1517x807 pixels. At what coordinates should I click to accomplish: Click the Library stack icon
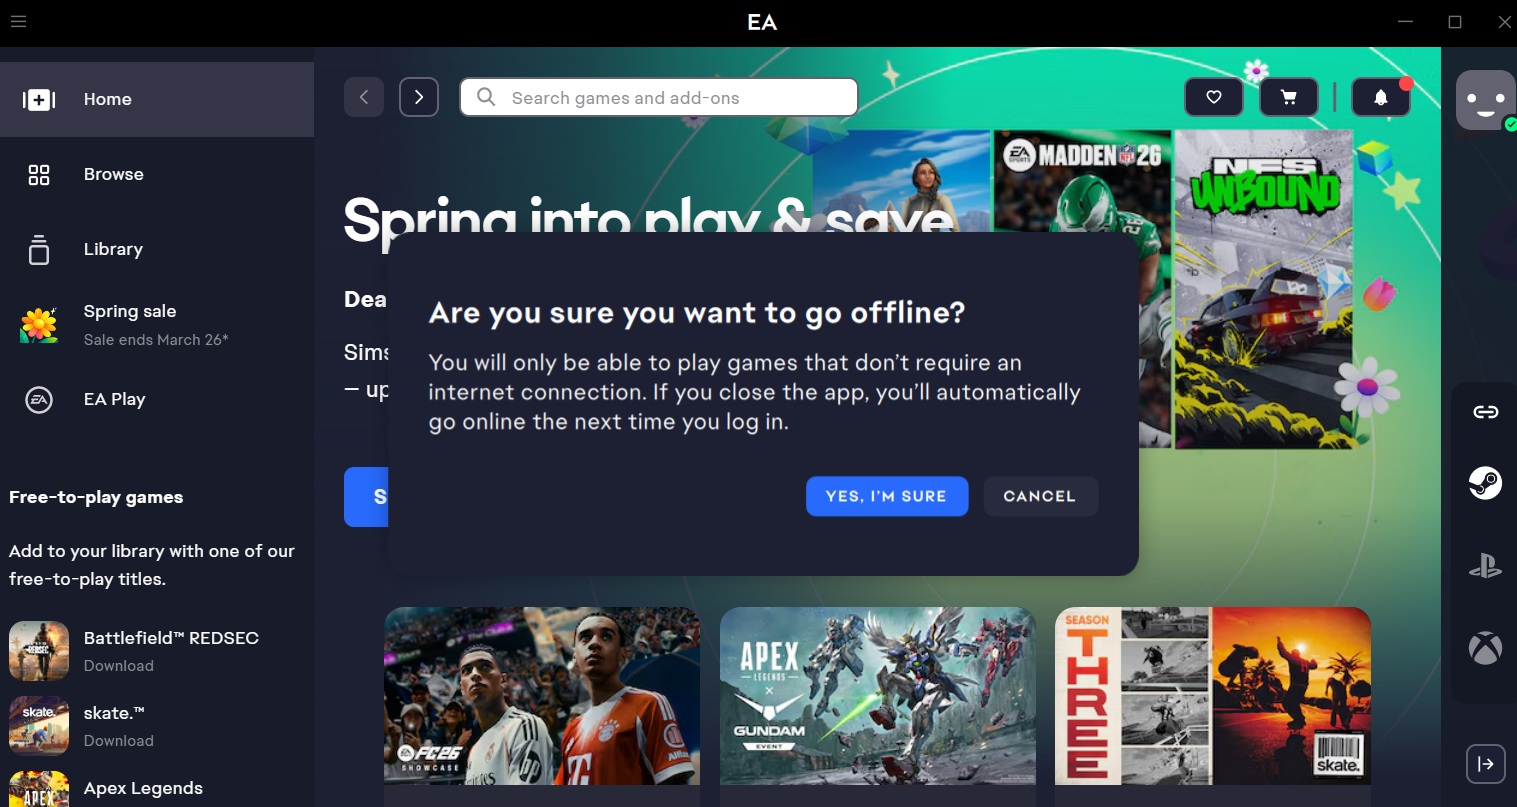pos(39,249)
